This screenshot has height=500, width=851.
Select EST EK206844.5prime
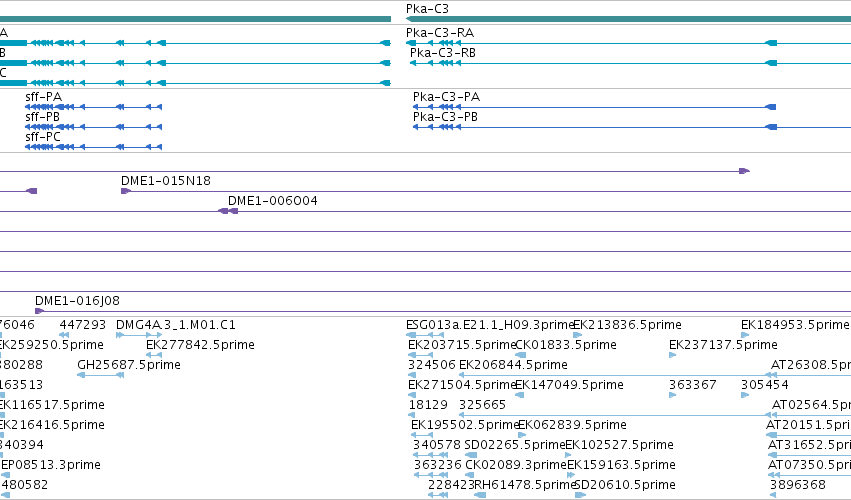tap(513, 365)
